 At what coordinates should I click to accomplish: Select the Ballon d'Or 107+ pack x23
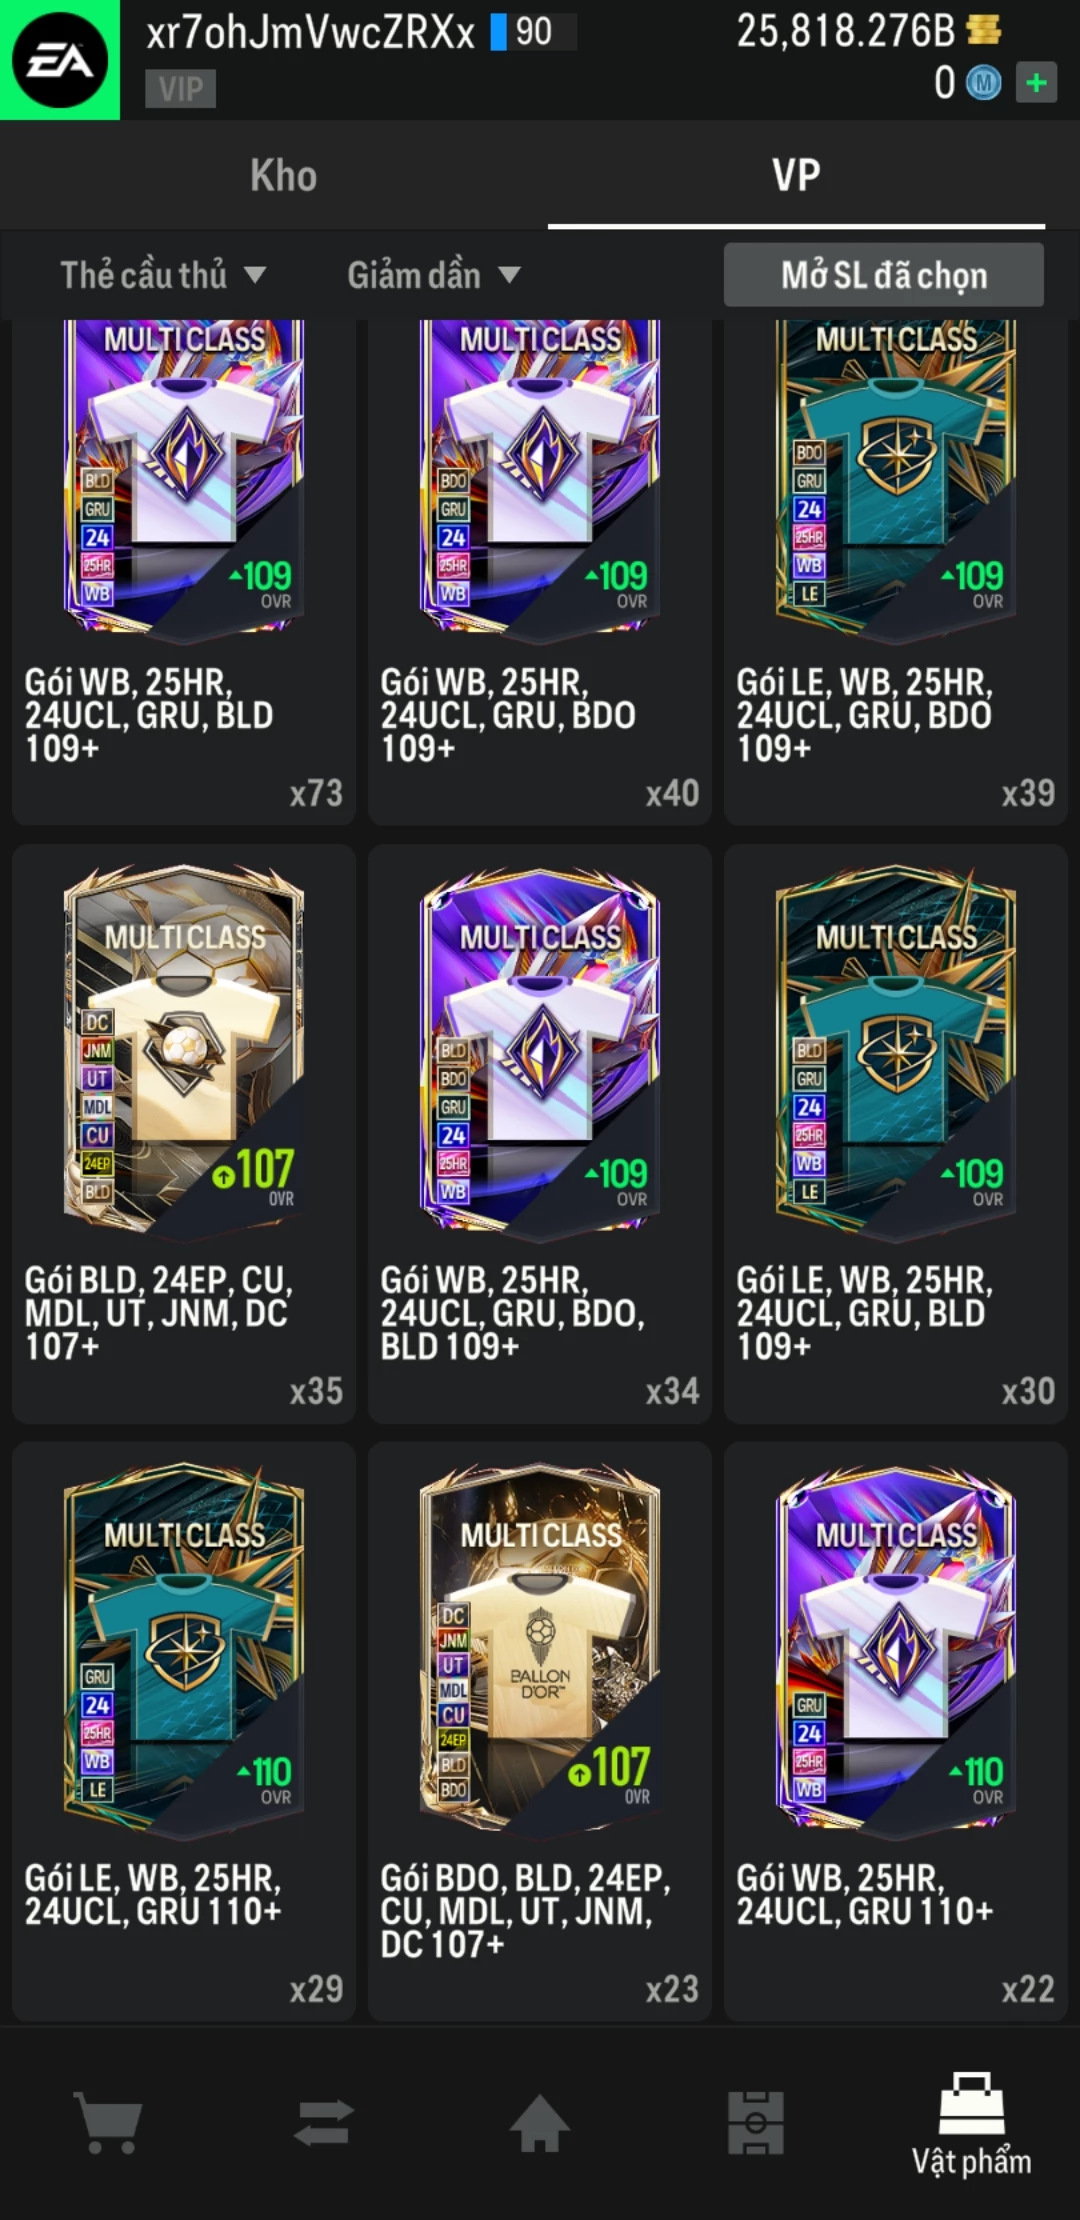[540, 1732]
